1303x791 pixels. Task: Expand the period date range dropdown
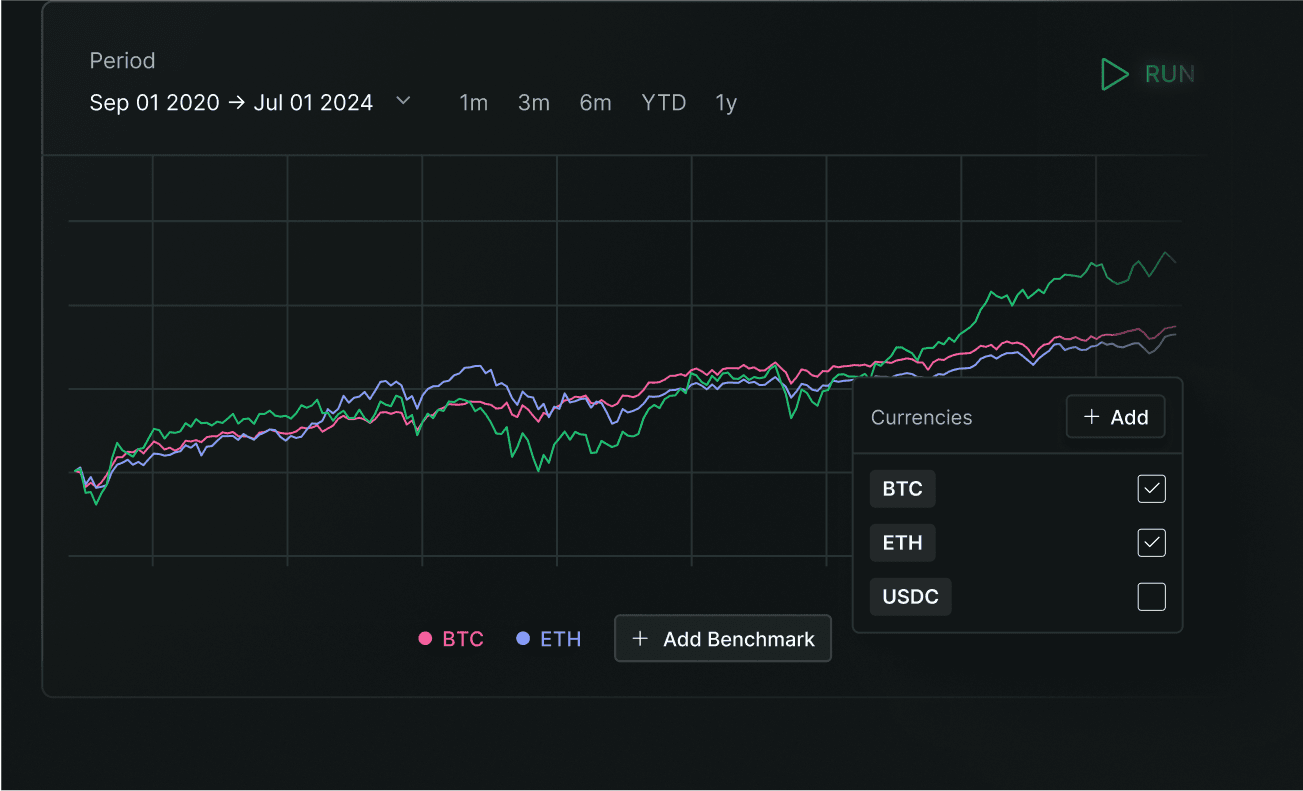[403, 102]
